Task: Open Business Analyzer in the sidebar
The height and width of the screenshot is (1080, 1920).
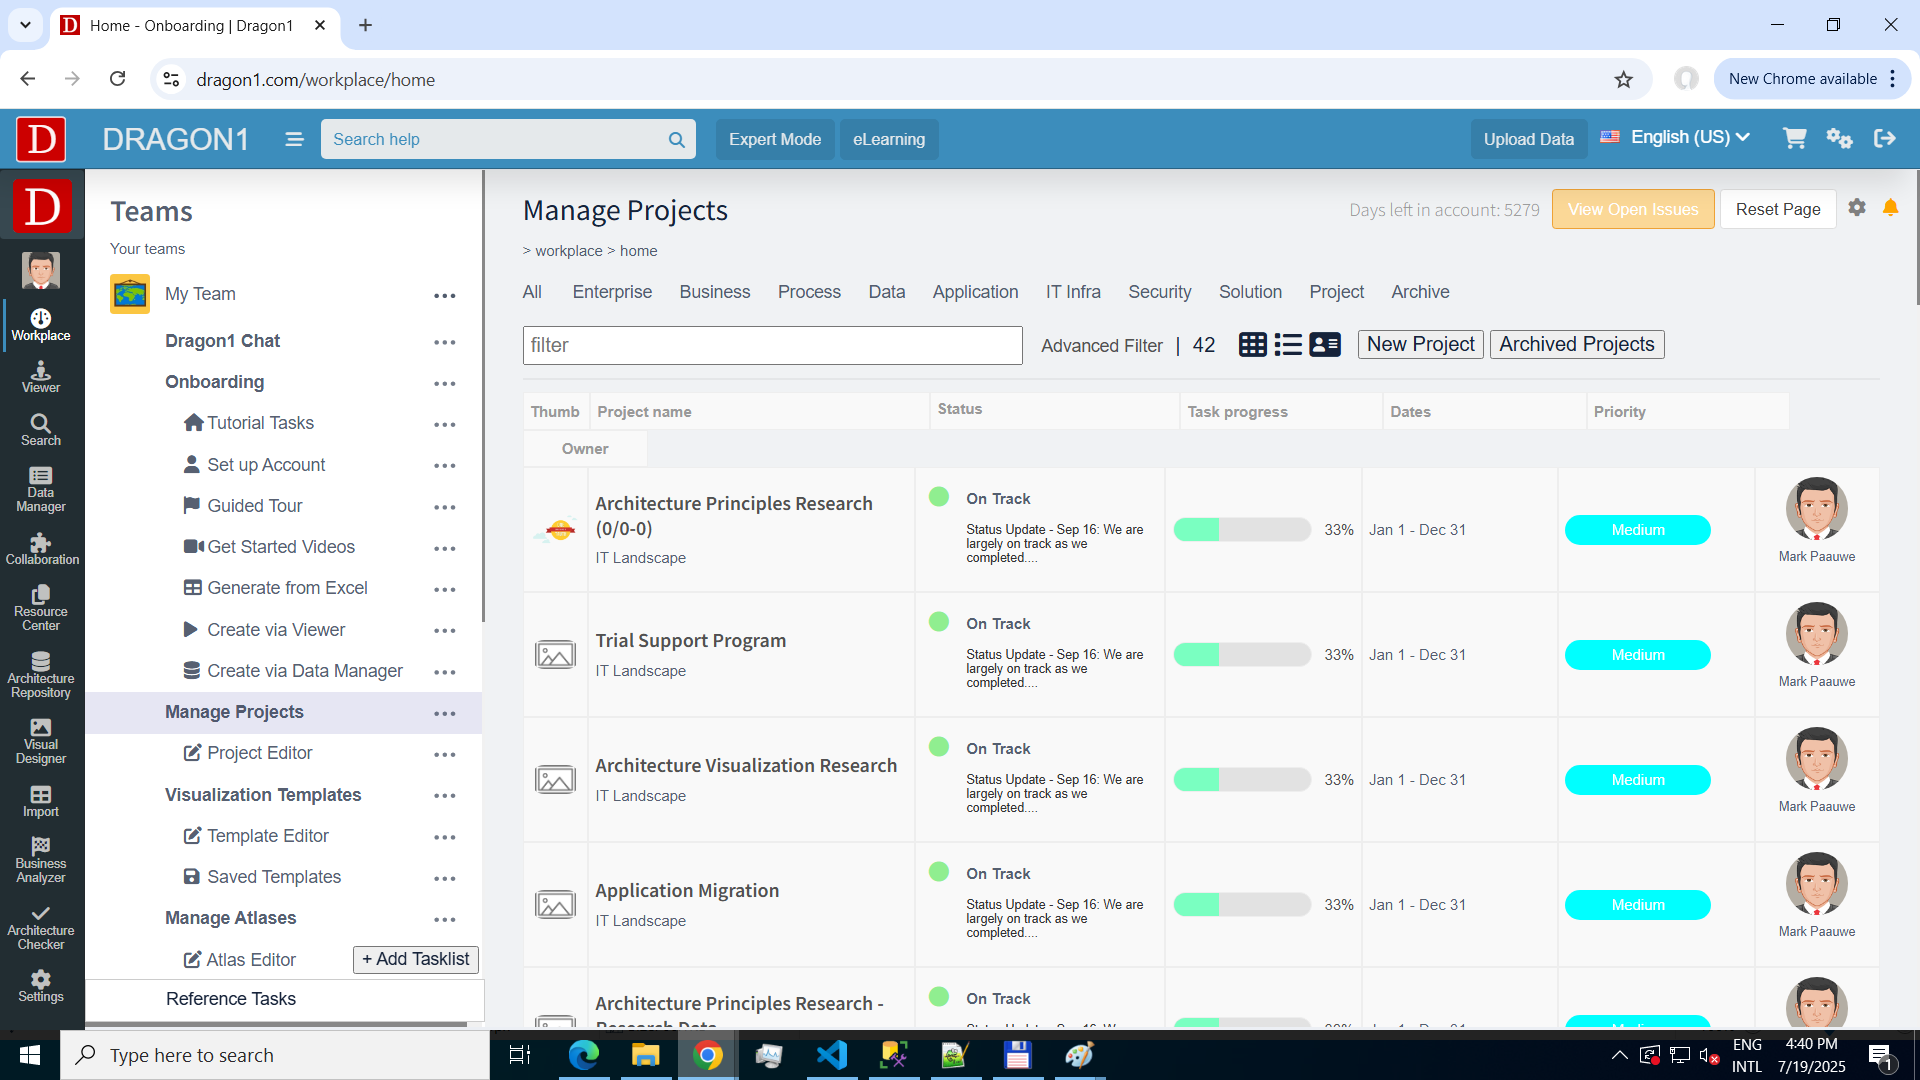Action: [x=41, y=860]
